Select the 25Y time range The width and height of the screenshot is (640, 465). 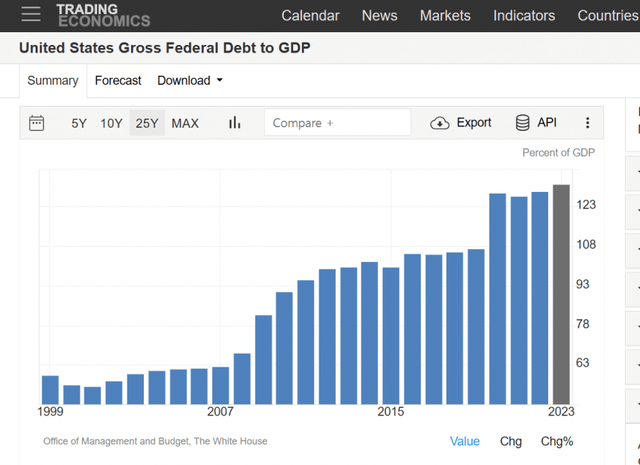coord(147,123)
